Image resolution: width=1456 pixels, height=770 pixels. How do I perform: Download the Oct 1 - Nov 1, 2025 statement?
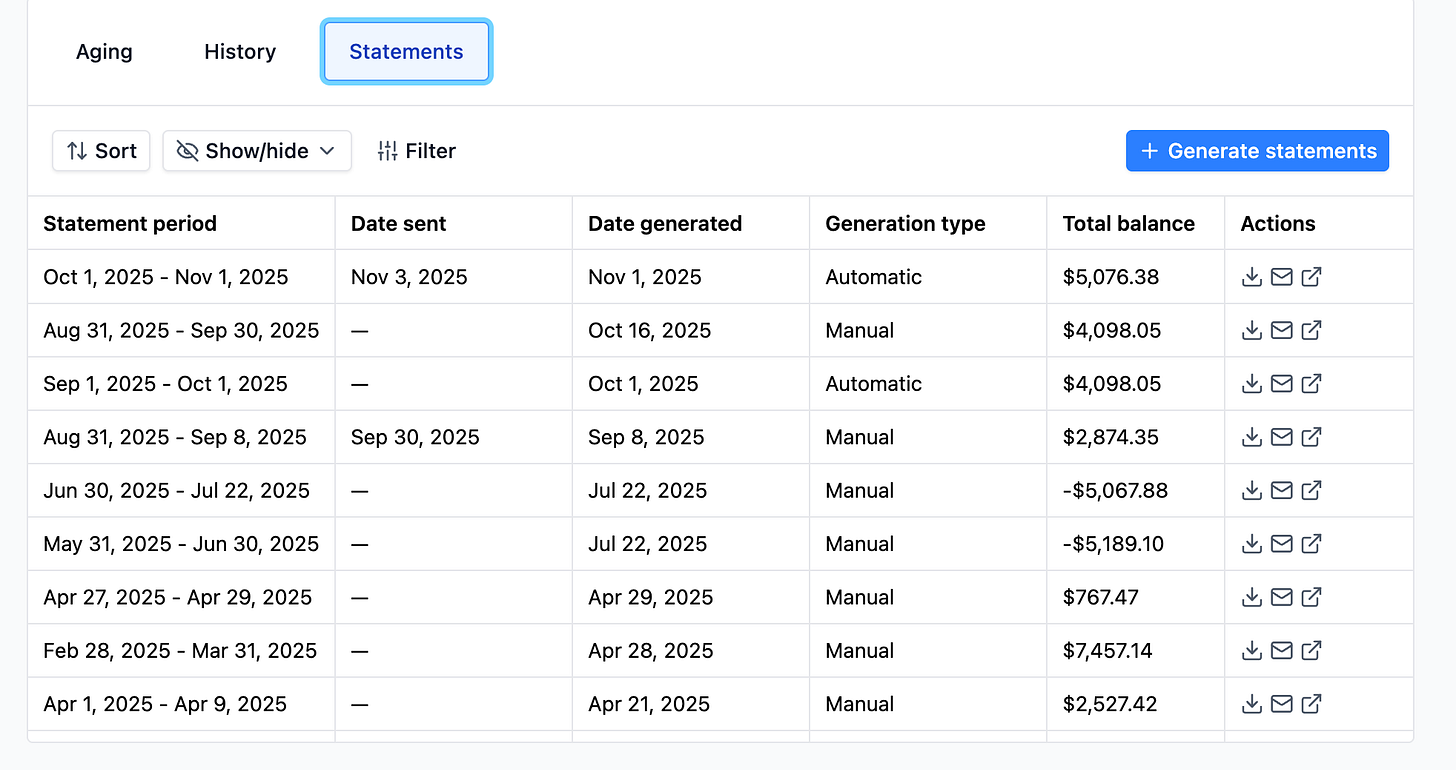[1251, 277]
